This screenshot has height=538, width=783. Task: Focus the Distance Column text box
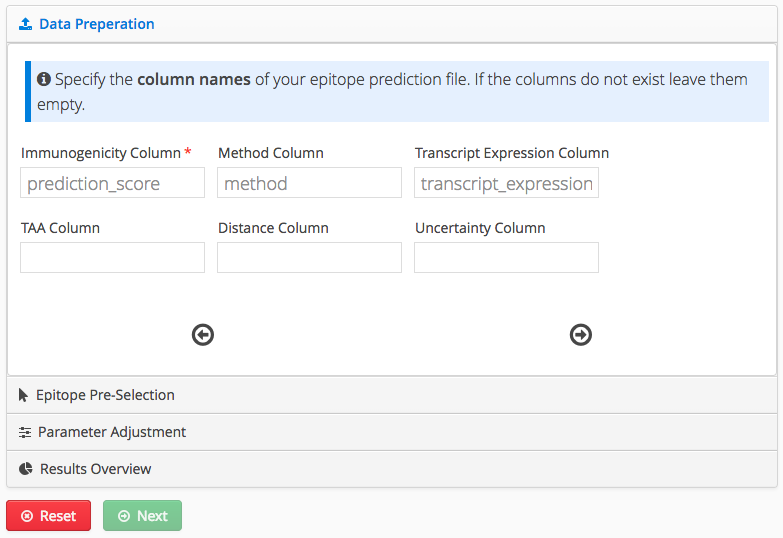click(309, 258)
